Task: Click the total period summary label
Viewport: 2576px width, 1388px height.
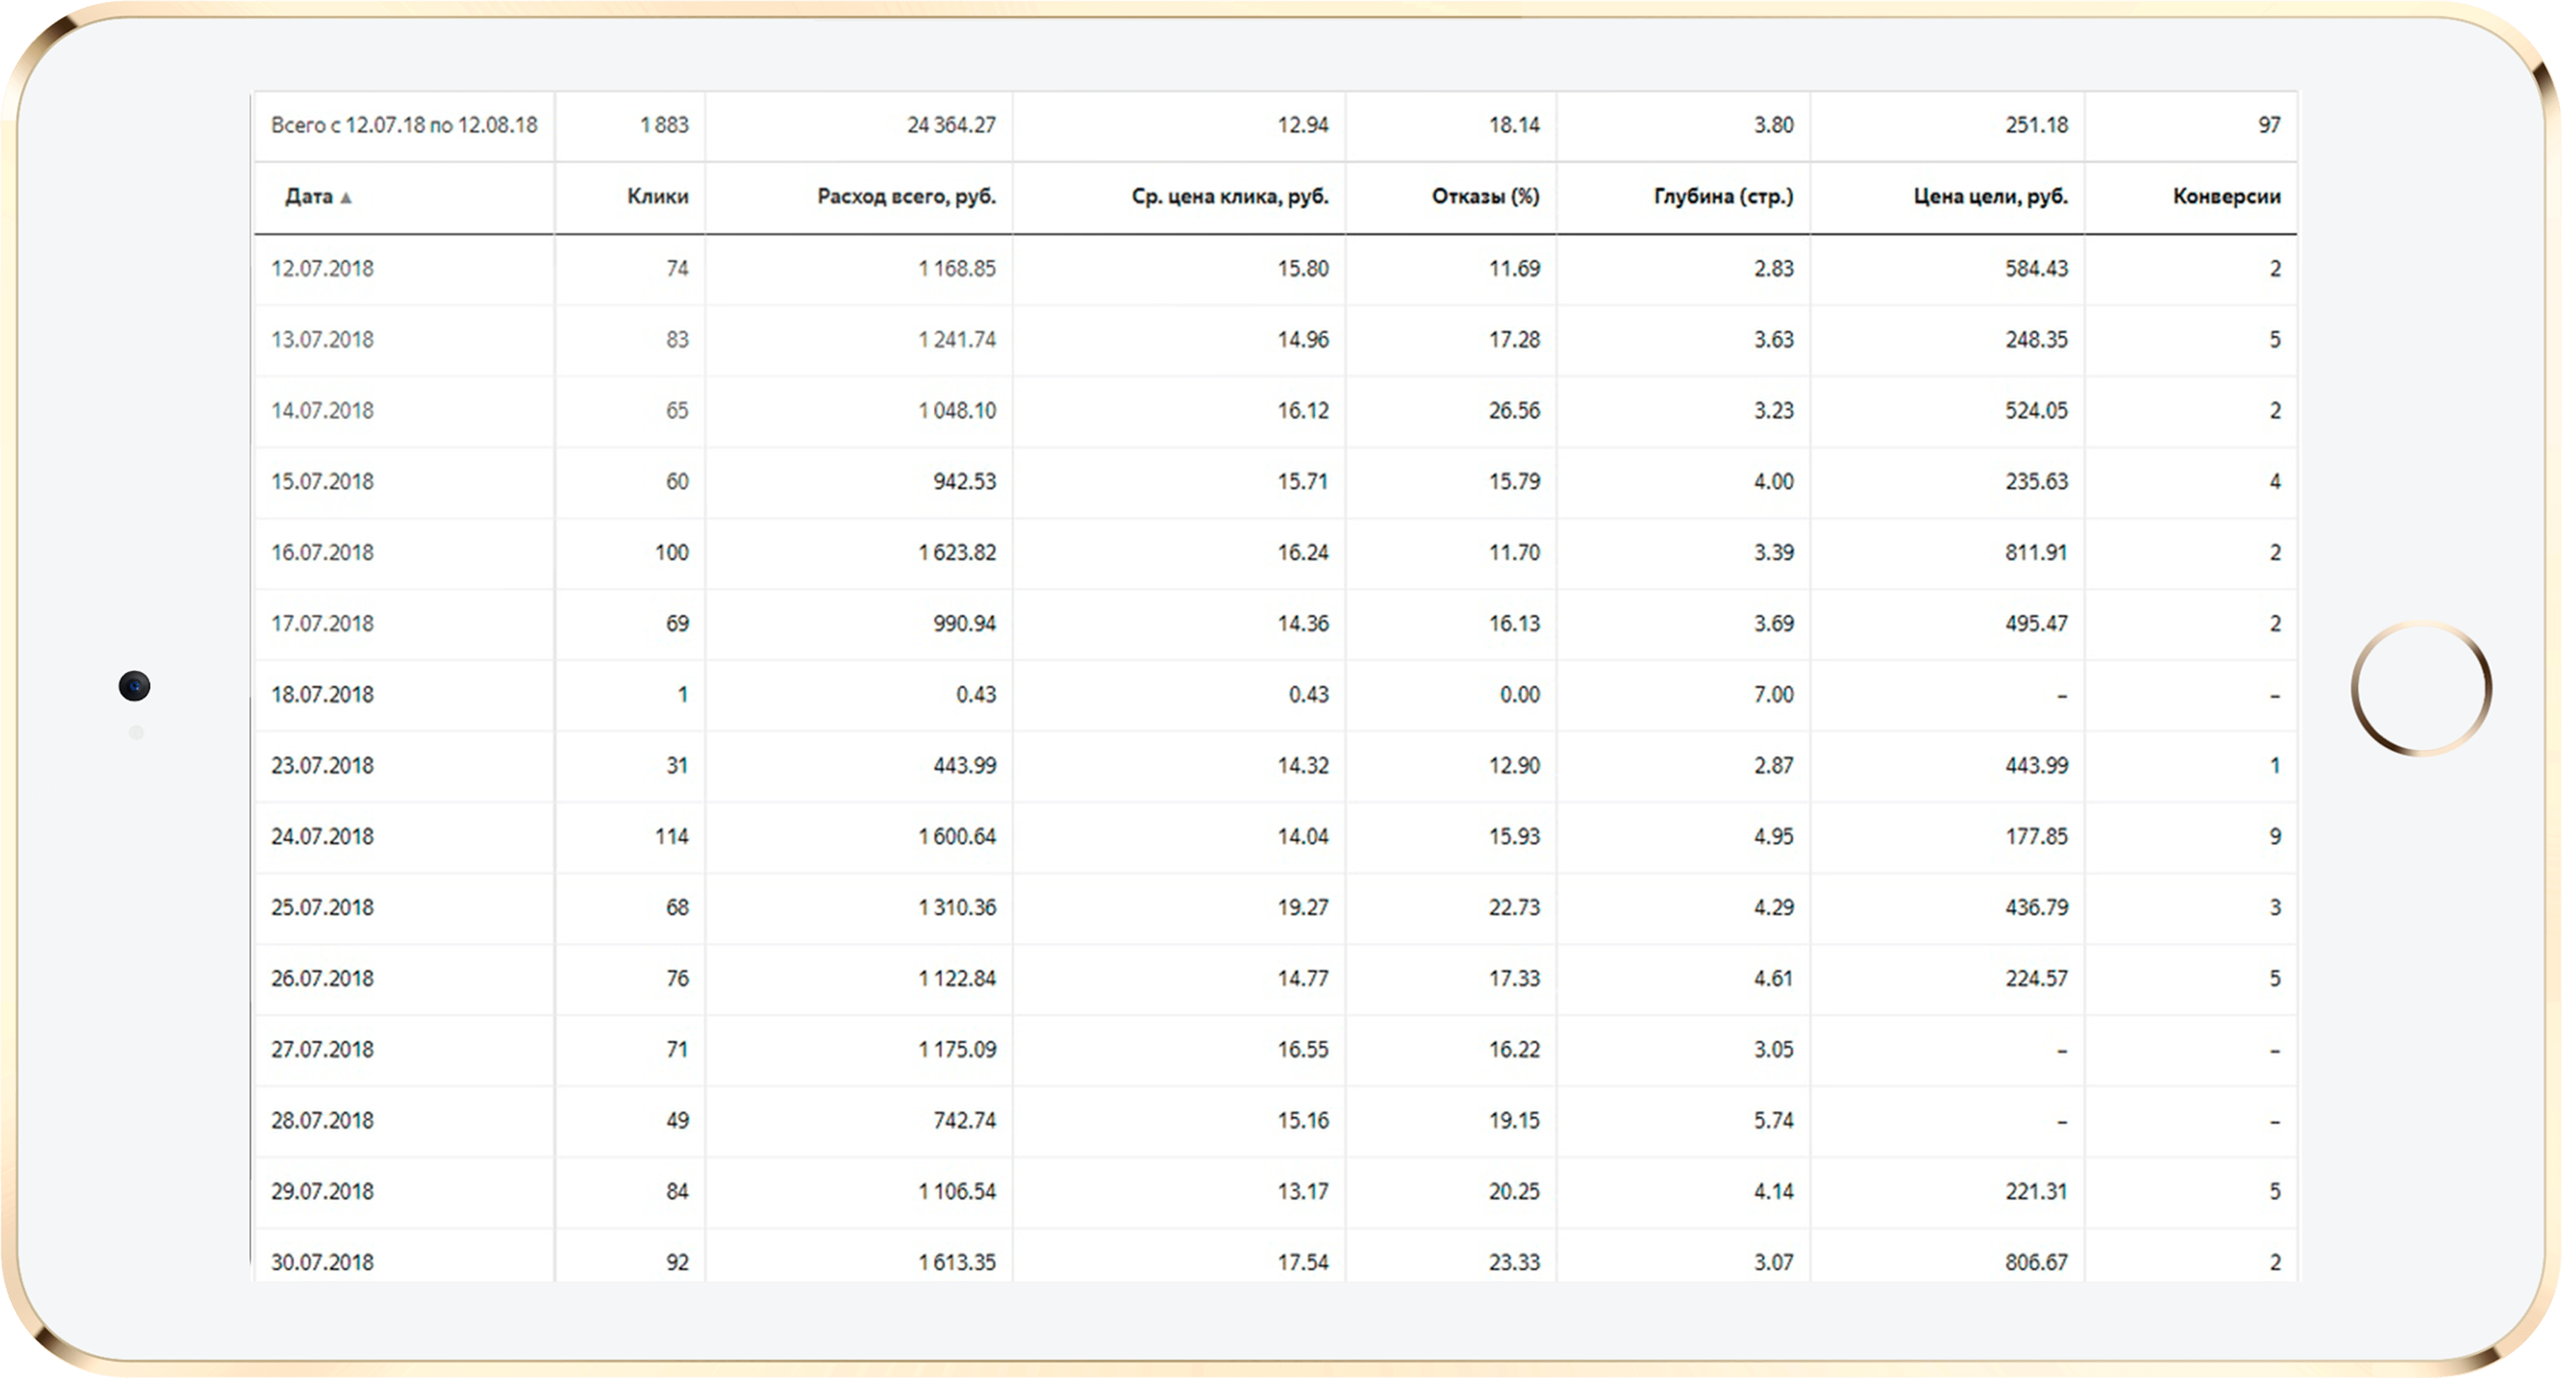Action: [x=404, y=126]
